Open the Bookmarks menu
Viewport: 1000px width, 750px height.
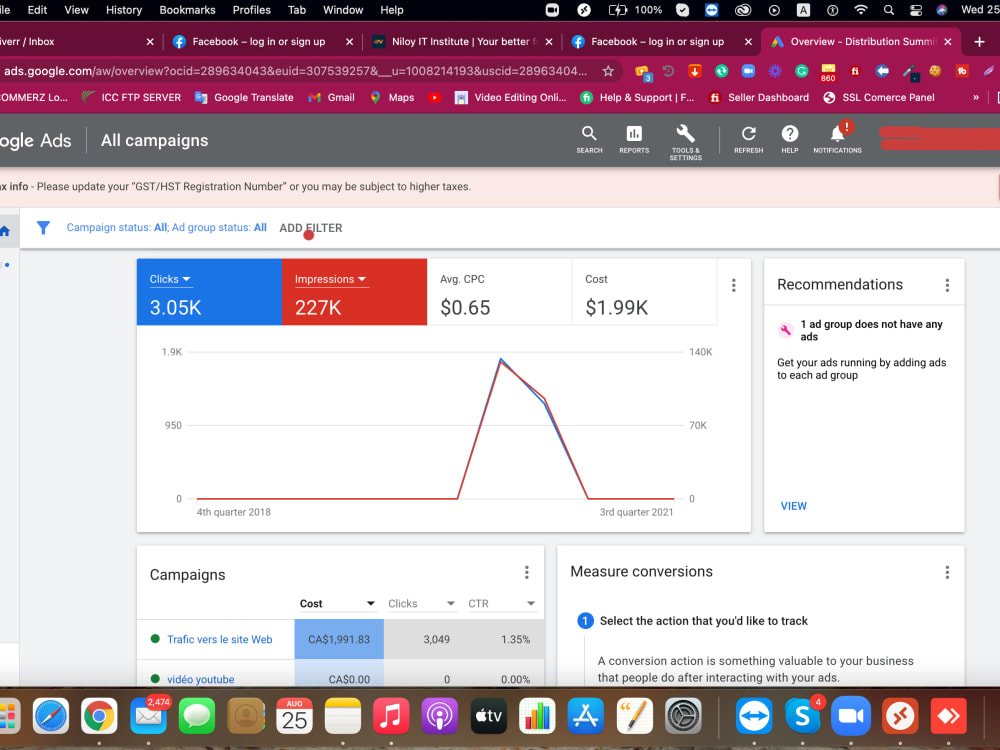pos(187,10)
